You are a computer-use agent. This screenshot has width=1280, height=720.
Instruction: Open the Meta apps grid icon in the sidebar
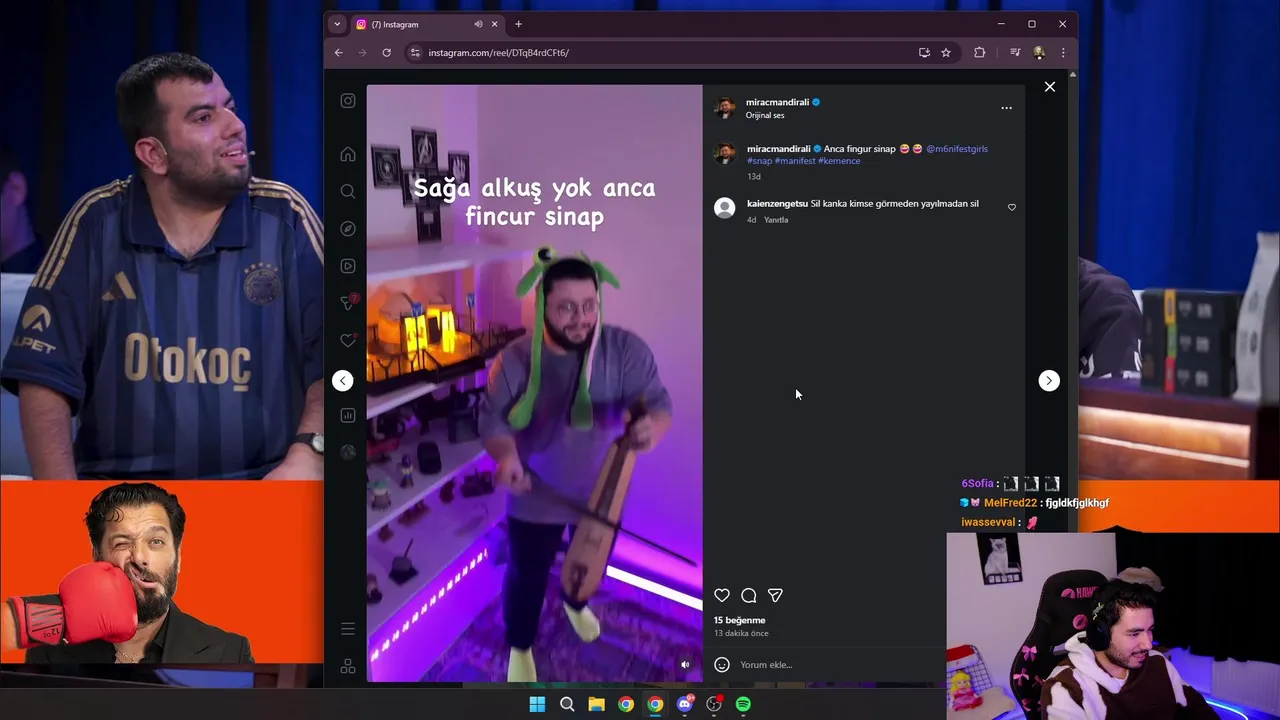[348, 666]
